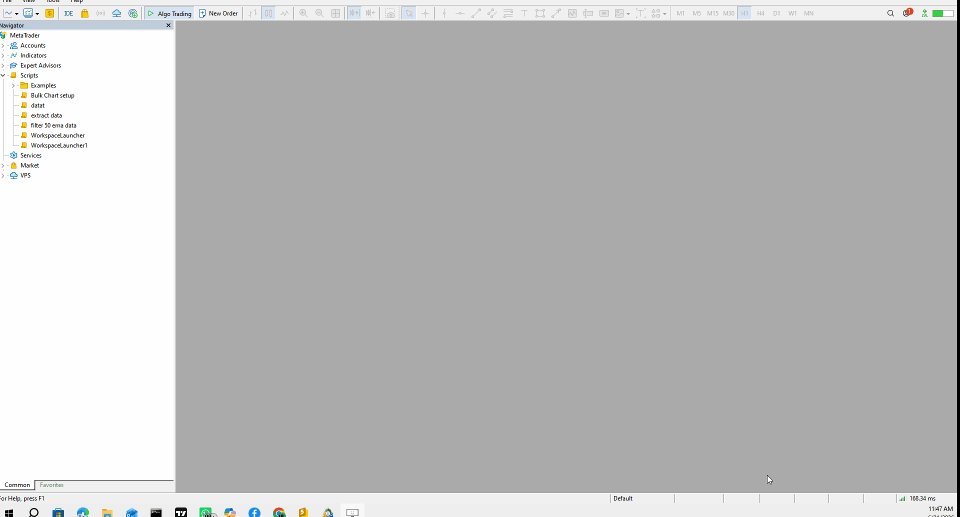Select the candlestick chart type icon

coord(268,13)
